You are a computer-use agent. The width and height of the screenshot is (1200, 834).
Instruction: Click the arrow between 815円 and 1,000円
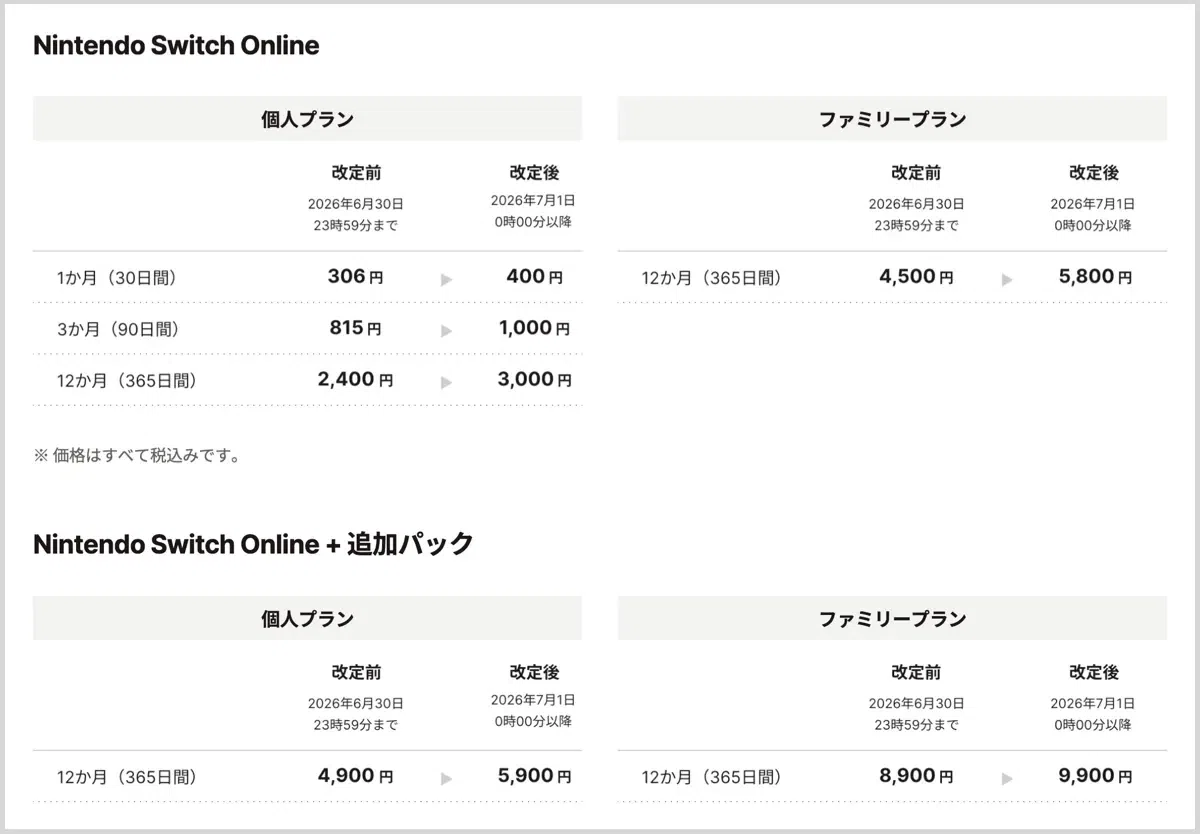pyautogui.click(x=447, y=330)
